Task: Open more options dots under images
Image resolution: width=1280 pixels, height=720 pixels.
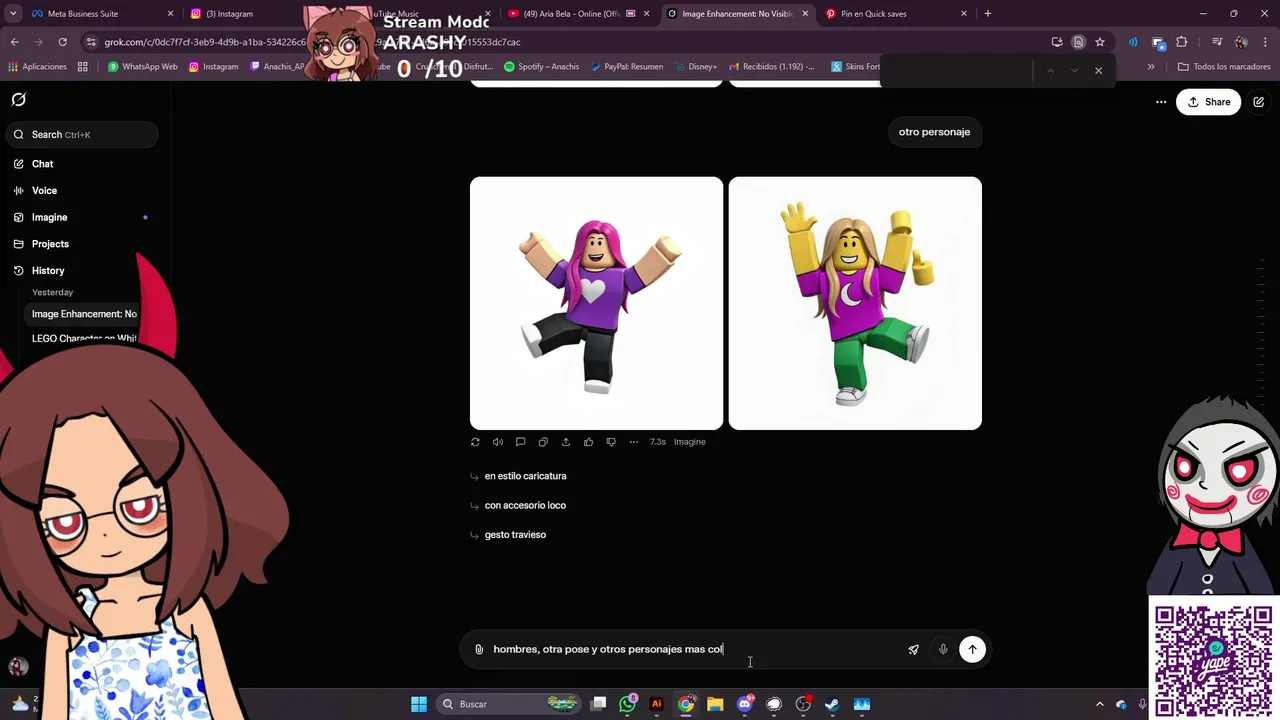Action: (x=634, y=442)
